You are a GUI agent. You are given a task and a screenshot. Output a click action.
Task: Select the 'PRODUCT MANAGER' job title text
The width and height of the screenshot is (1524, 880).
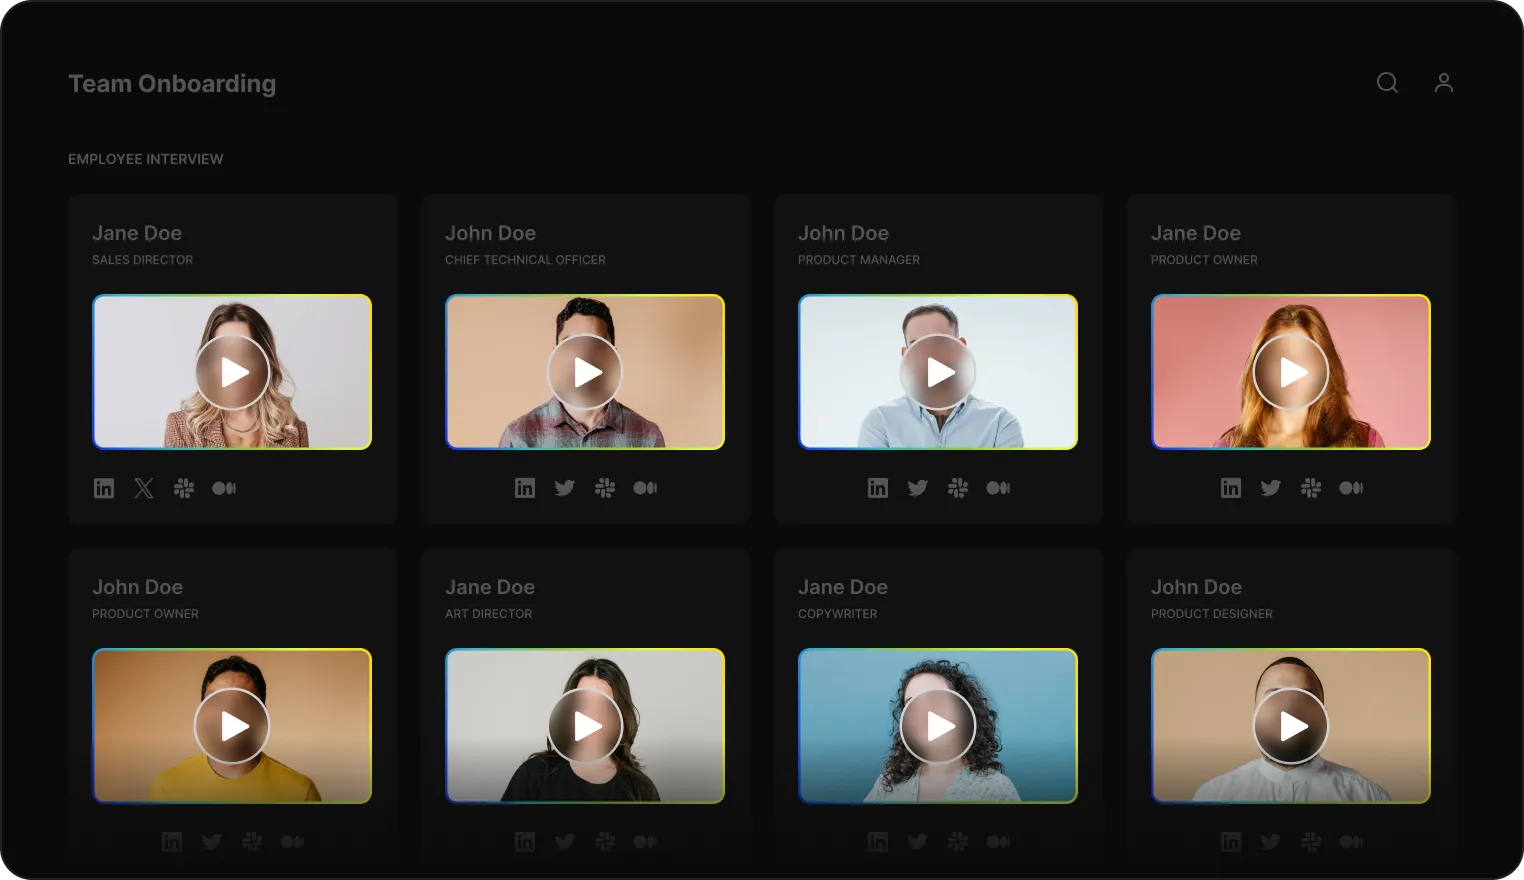click(859, 260)
